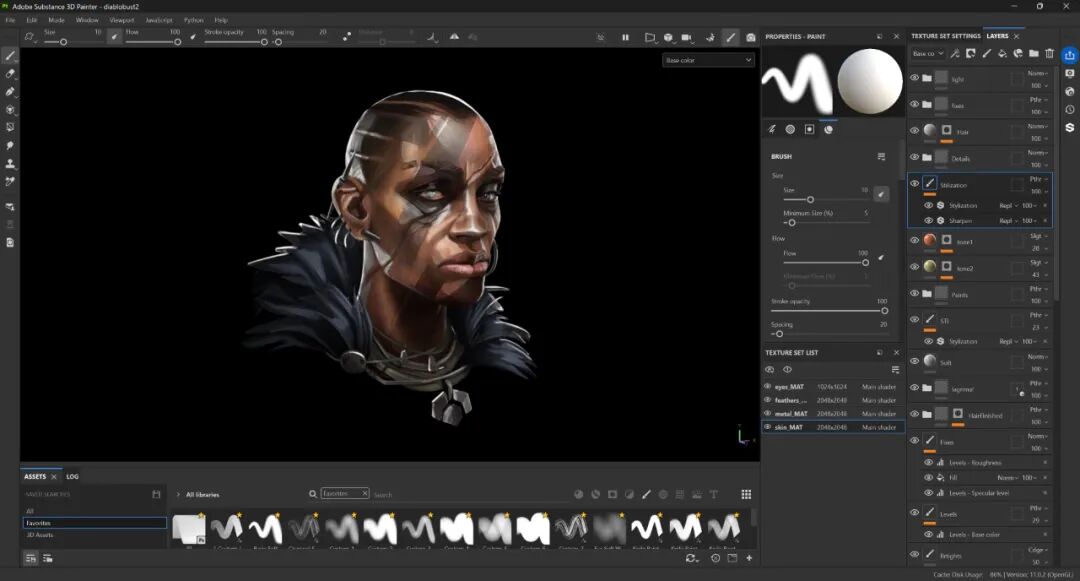Select the Clone stamp tool

pyautogui.click(x=10, y=164)
